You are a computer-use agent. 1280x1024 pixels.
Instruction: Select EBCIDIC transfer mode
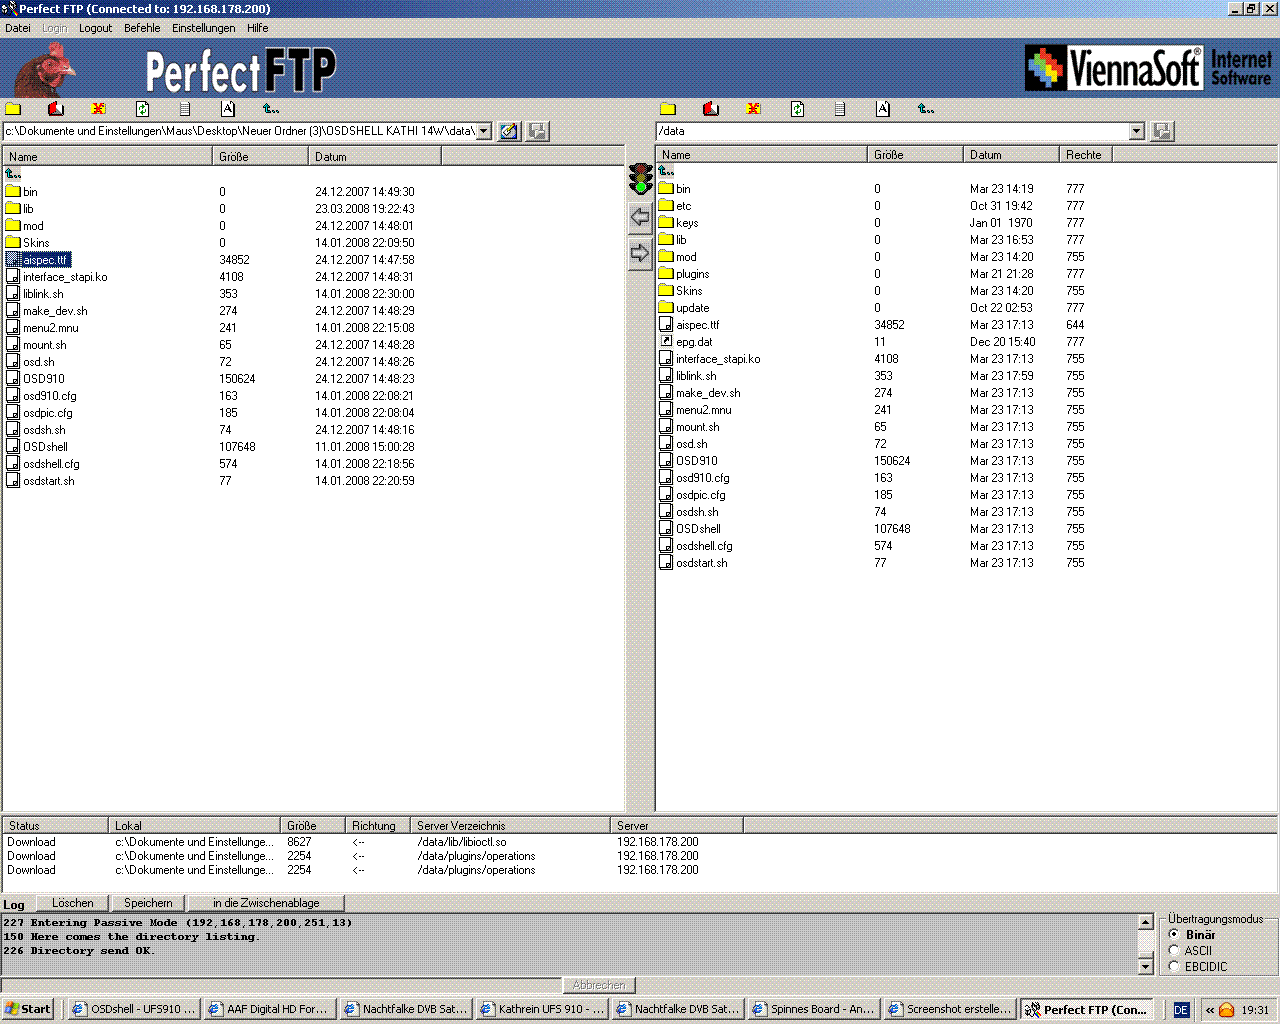[x=1174, y=966]
